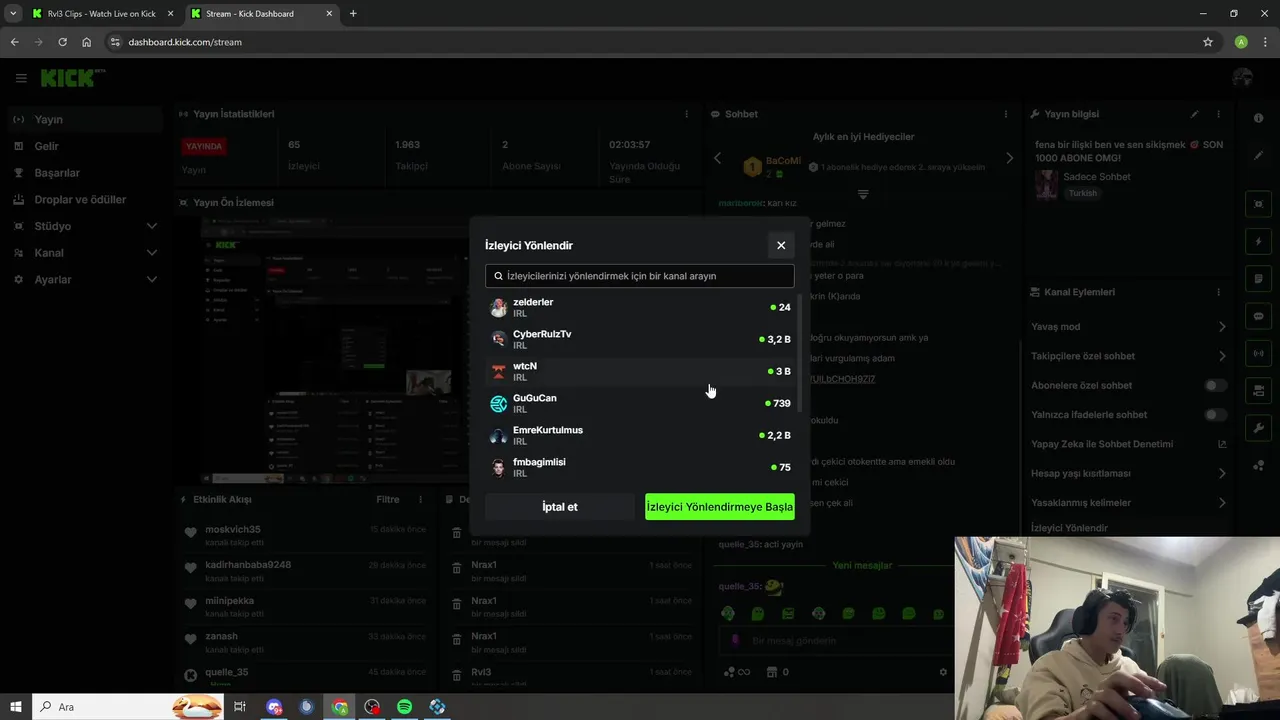The width and height of the screenshot is (1280, 720).
Task: Open the chat bubble icon in right rail
Action: (1258, 316)
